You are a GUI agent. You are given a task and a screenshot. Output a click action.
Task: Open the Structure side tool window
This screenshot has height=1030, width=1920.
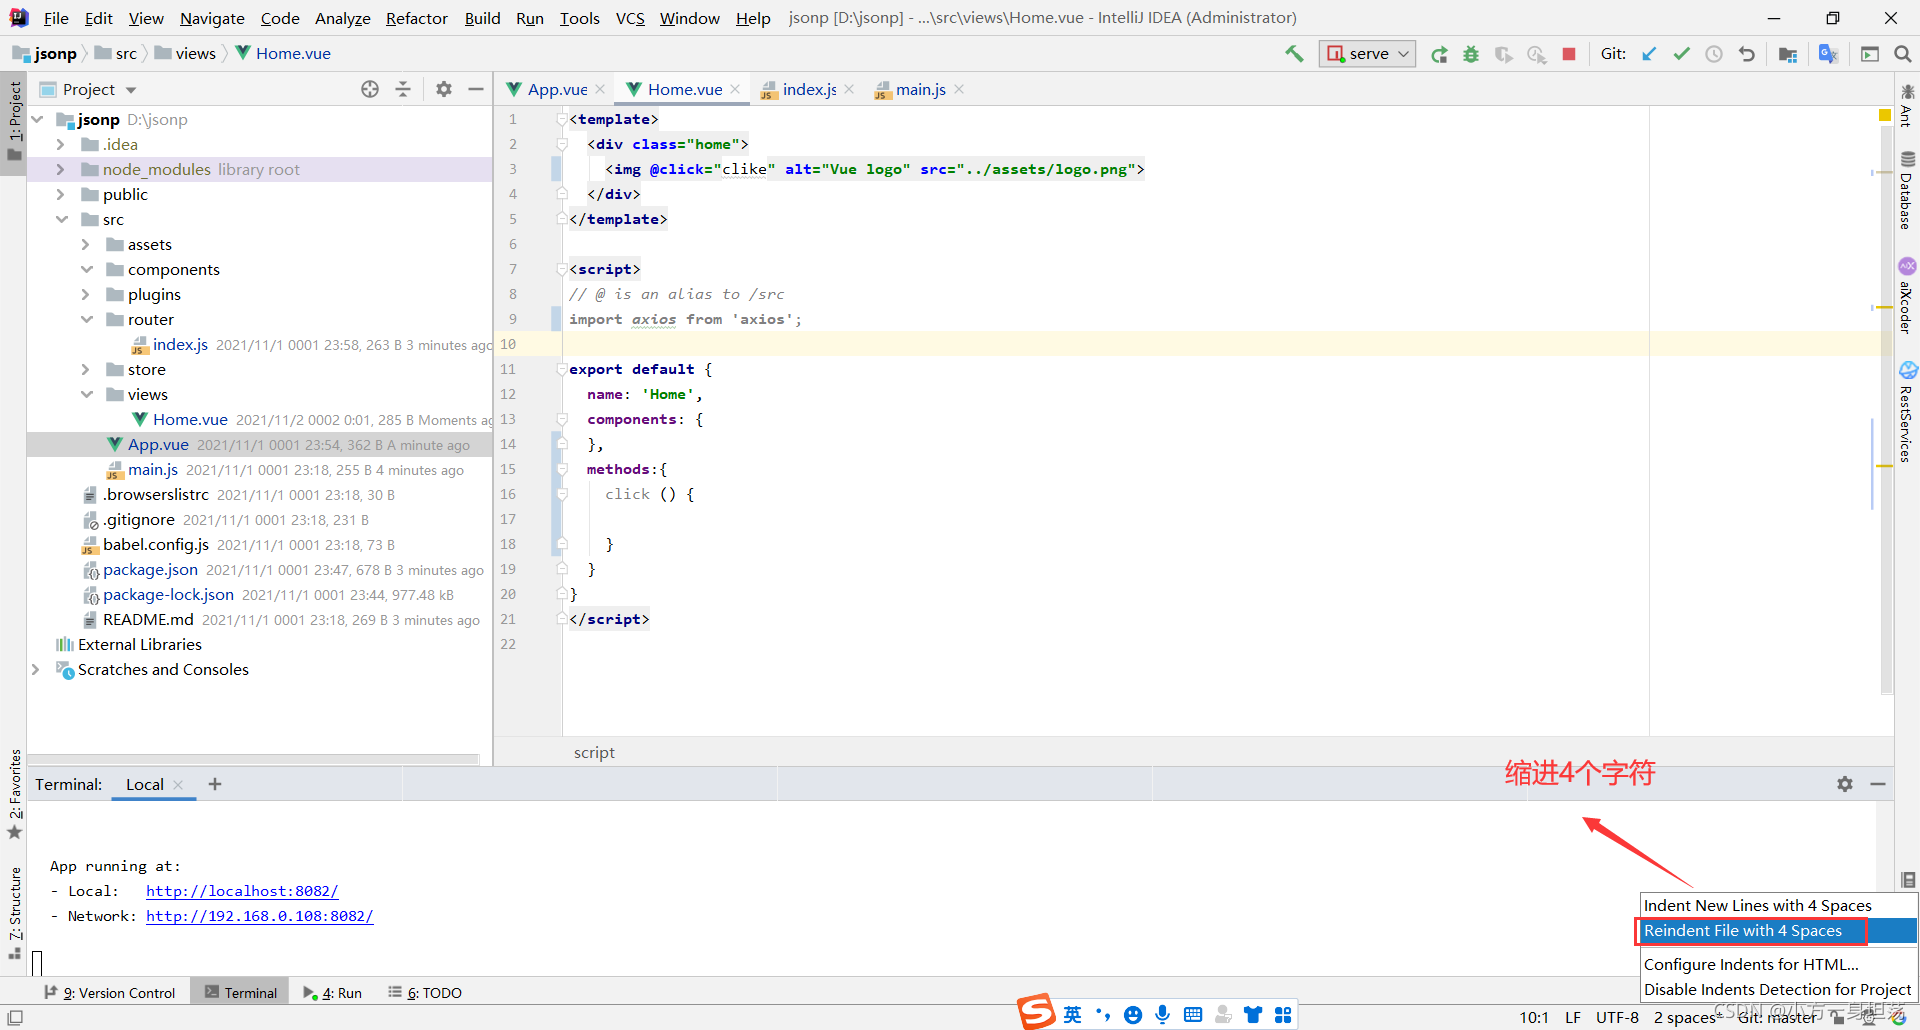pos(15,913)
